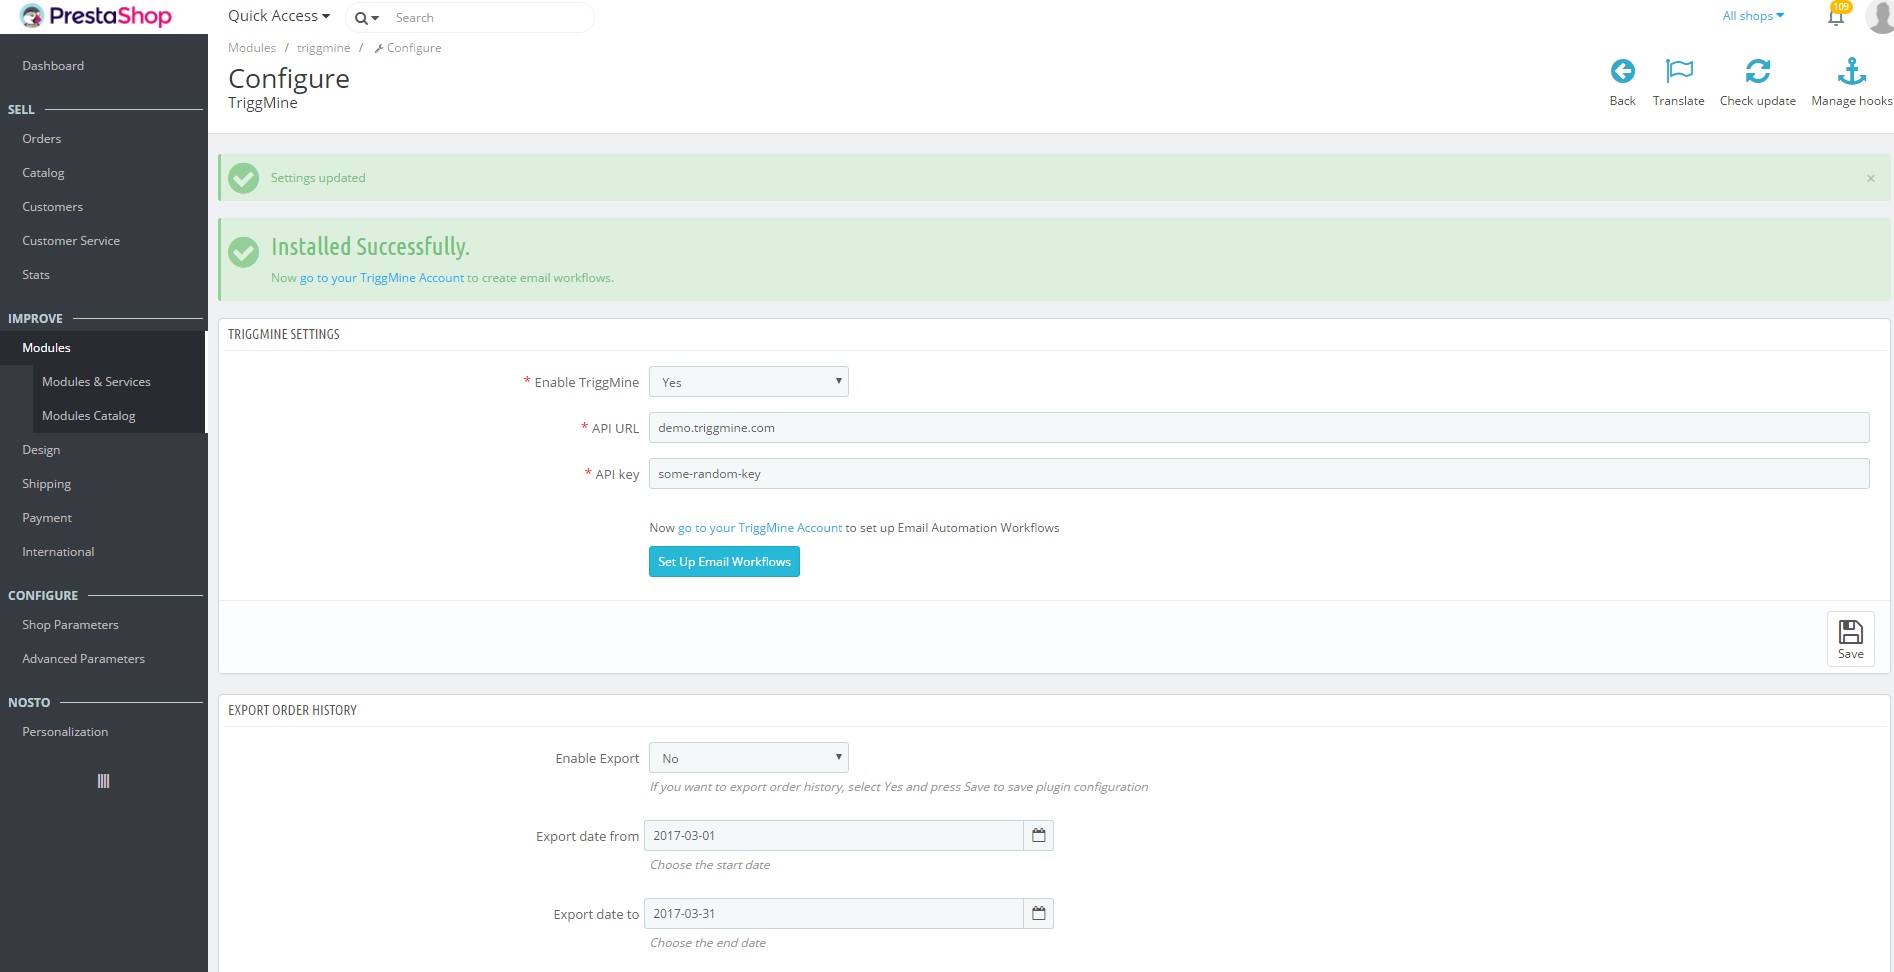Click the API URL input field
Viewport: 1894px width, 972px height.
[x=1259, y=428]
